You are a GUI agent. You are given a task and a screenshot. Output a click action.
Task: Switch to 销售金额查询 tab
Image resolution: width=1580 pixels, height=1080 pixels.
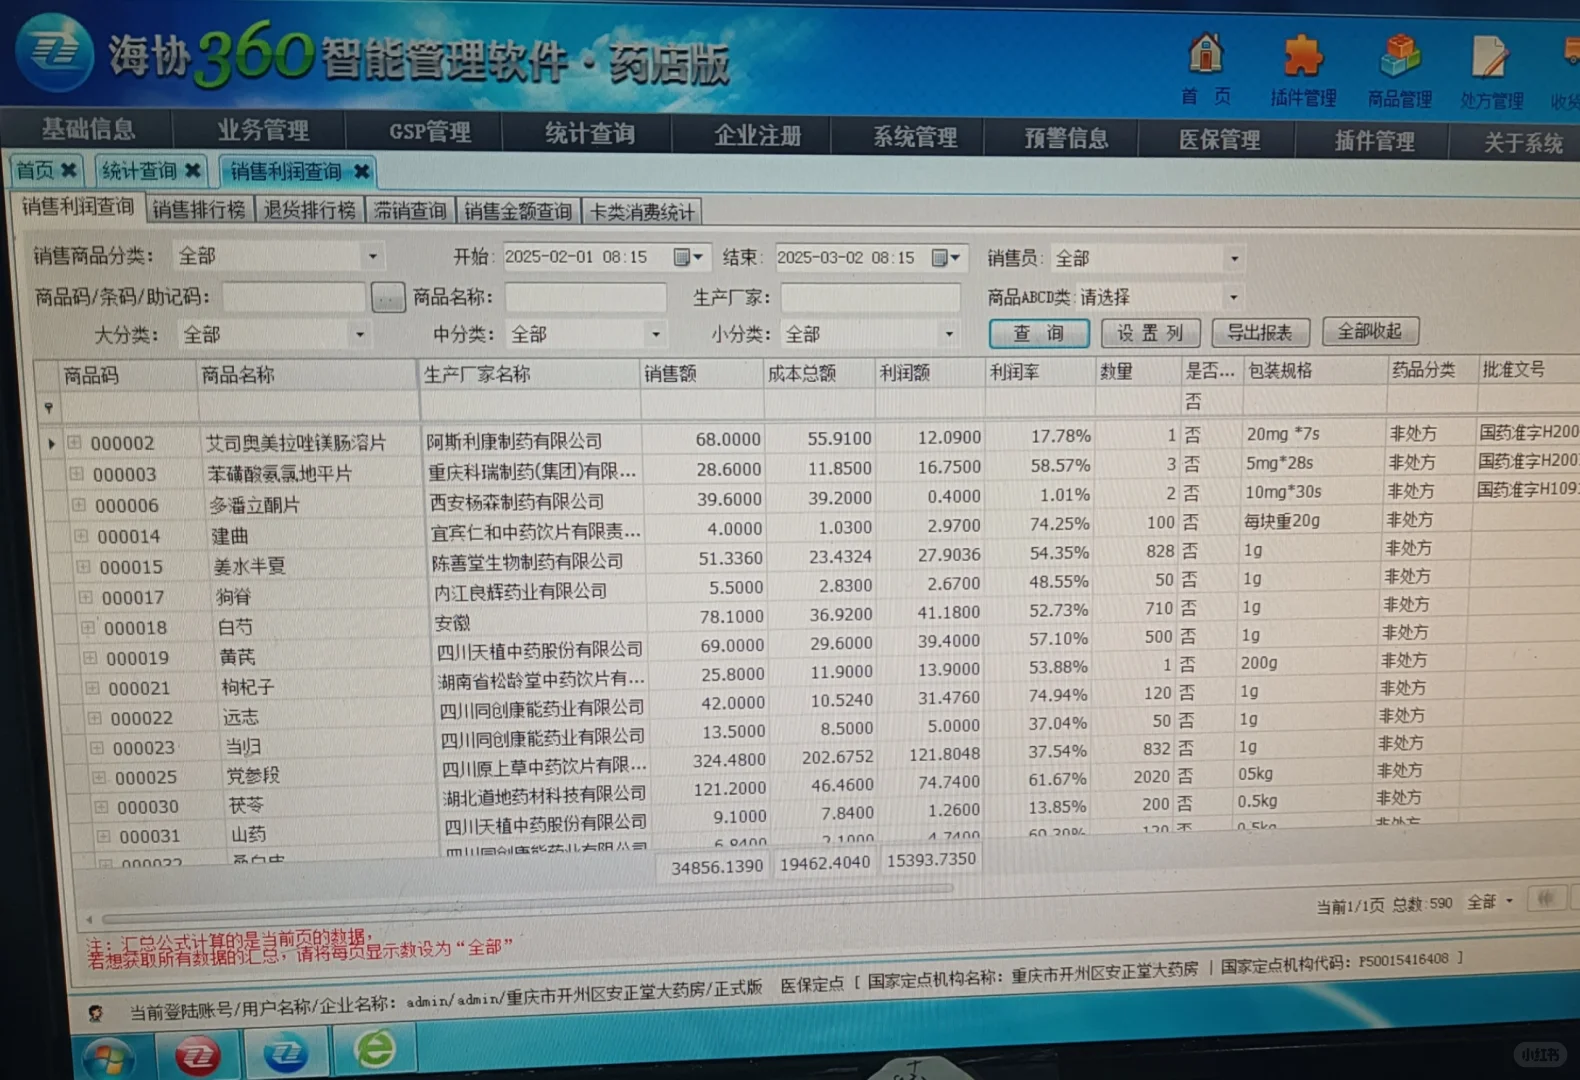coord(517,211)
